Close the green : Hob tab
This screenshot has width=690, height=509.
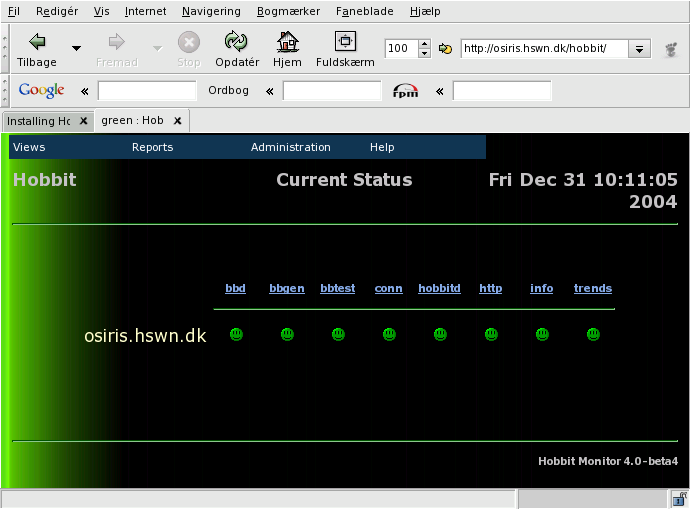tap(177, 121)
